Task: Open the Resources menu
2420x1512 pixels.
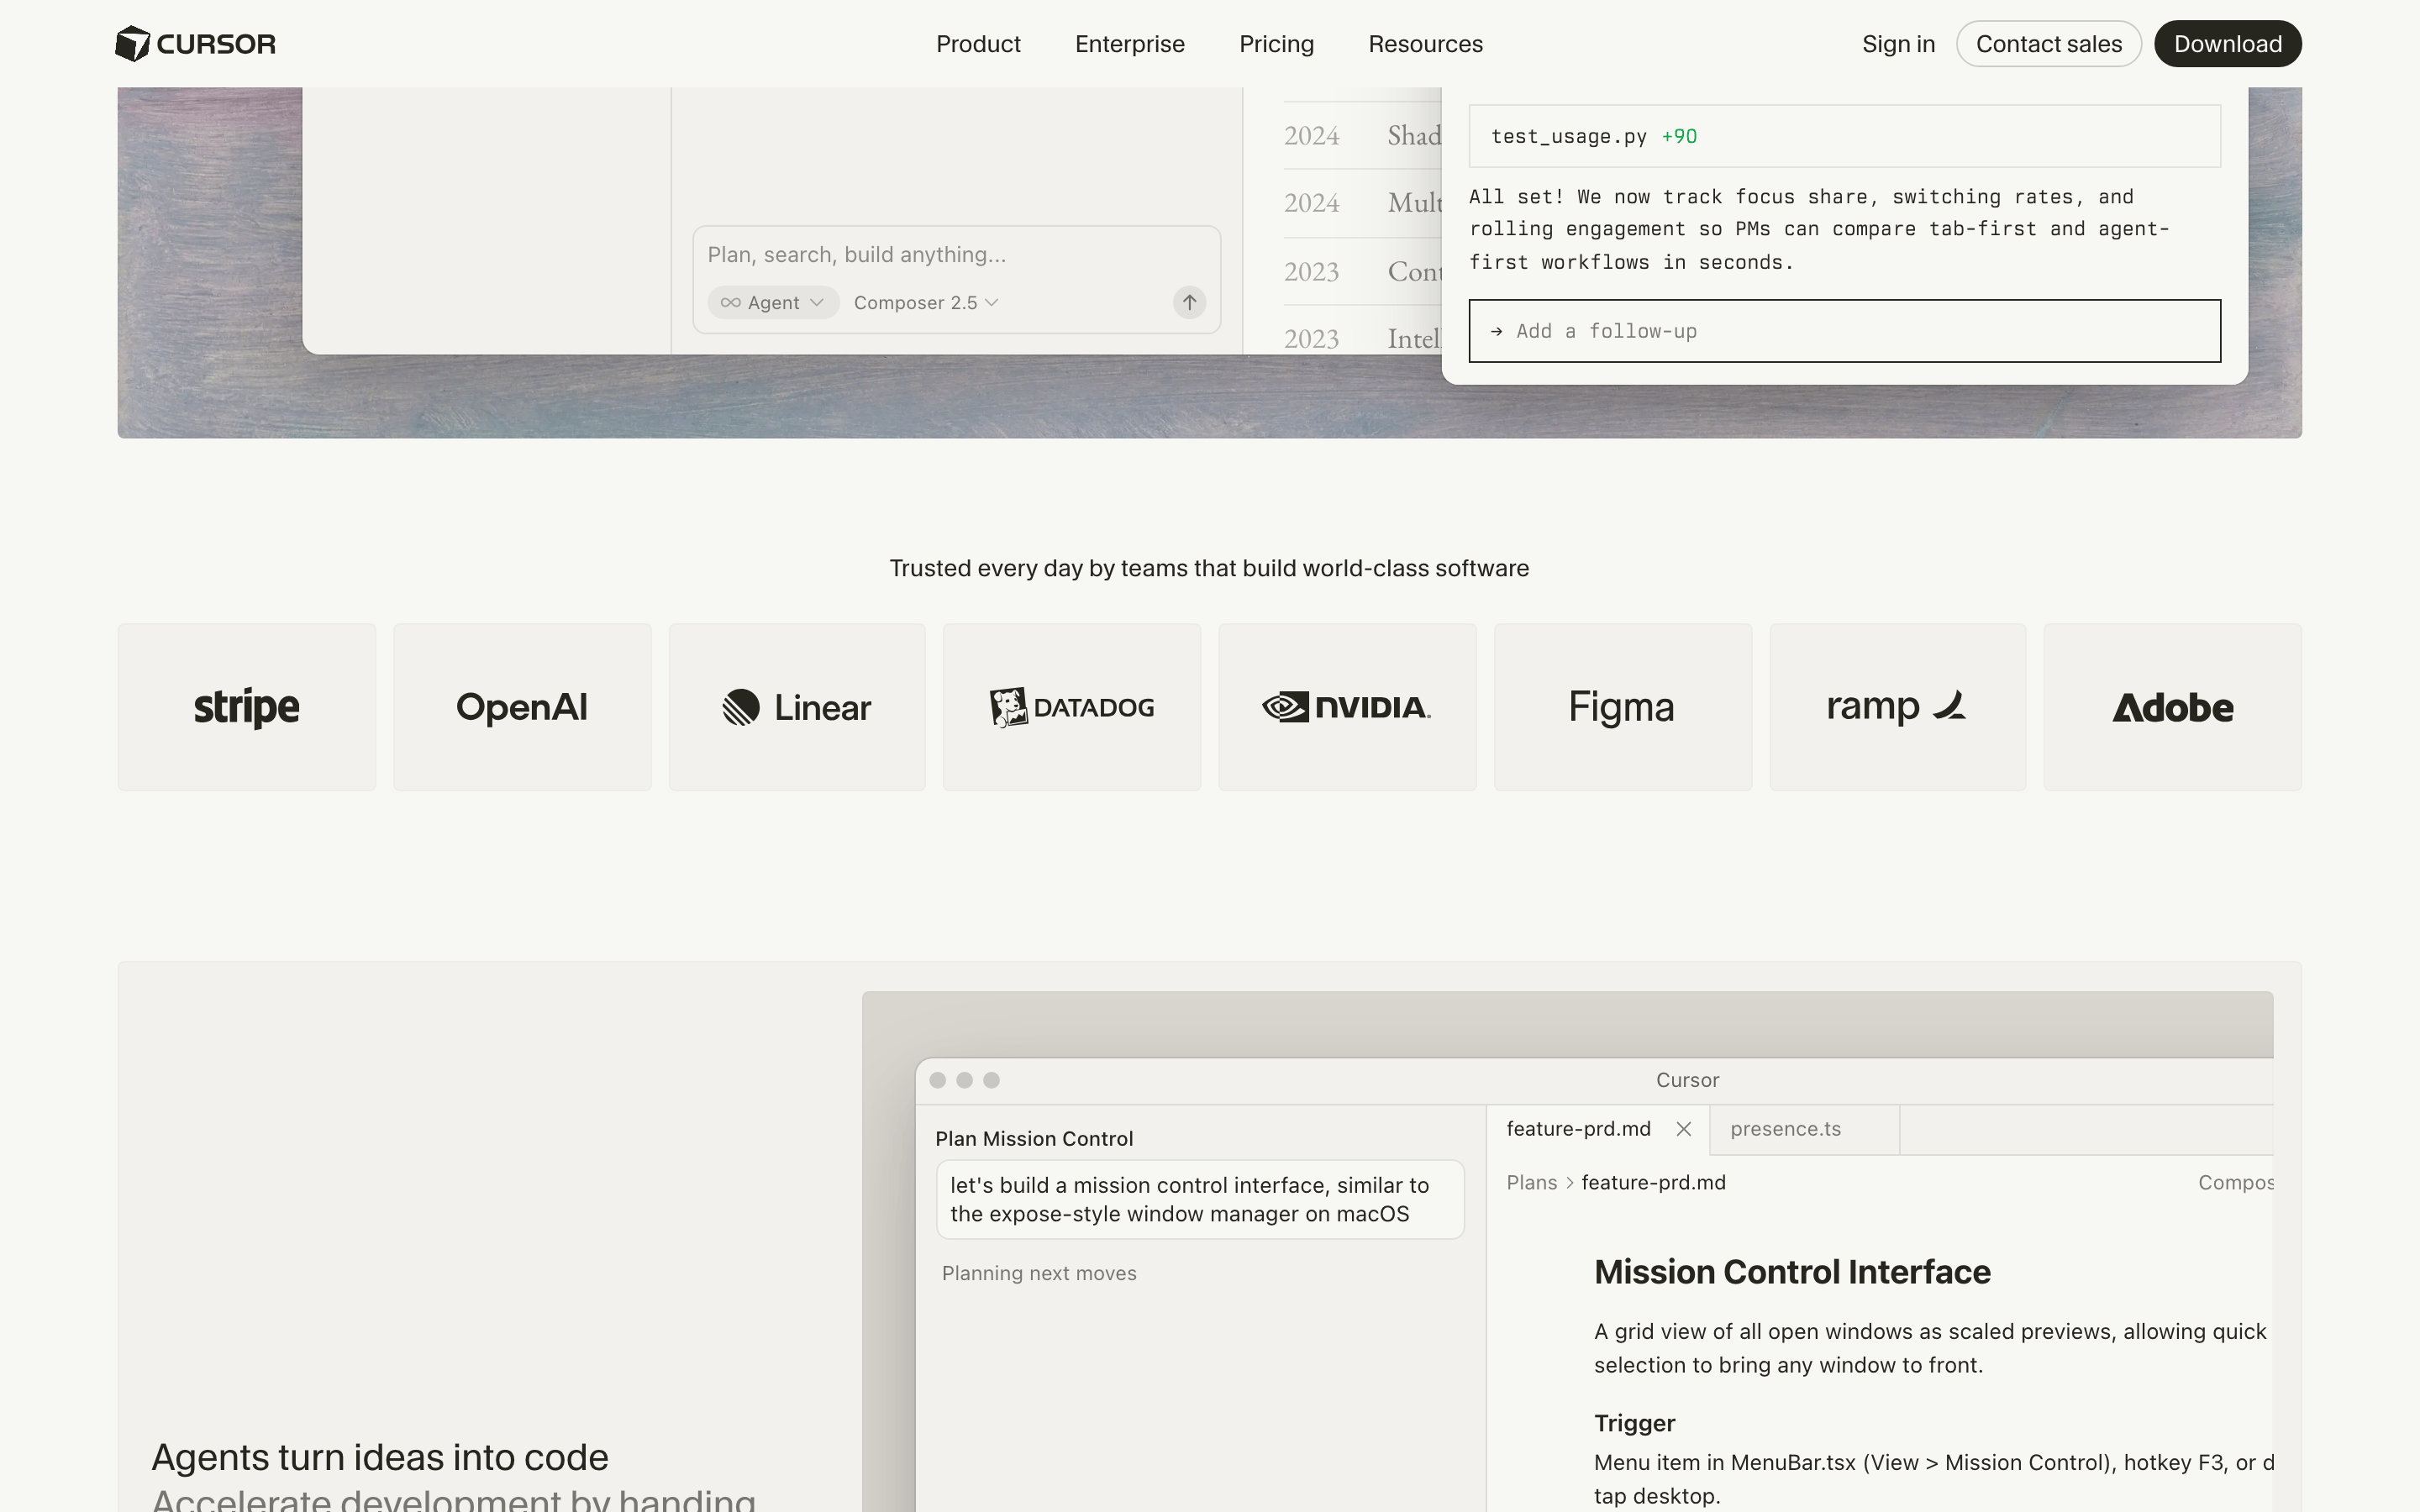Action: (x=1426, y=44)
